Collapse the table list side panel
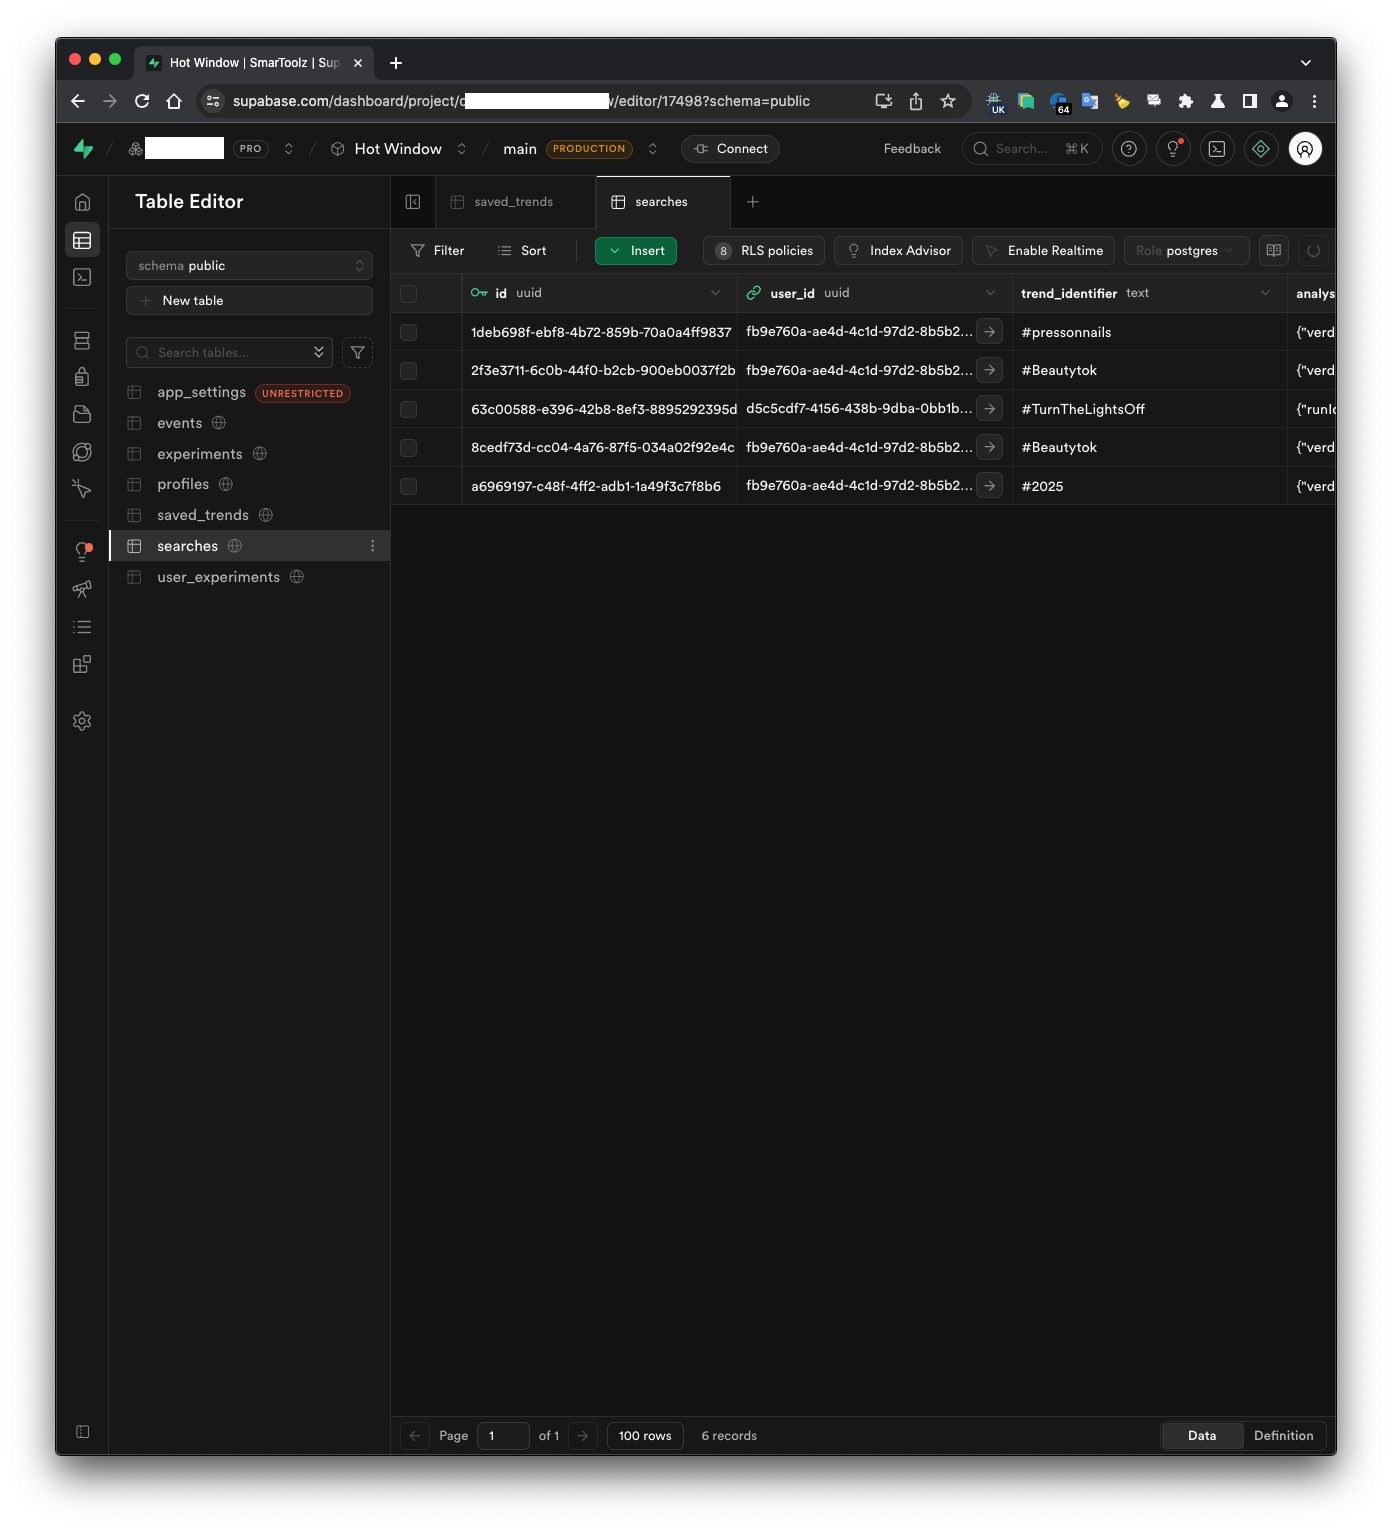1392x1529 pixels. coord(413,202)
